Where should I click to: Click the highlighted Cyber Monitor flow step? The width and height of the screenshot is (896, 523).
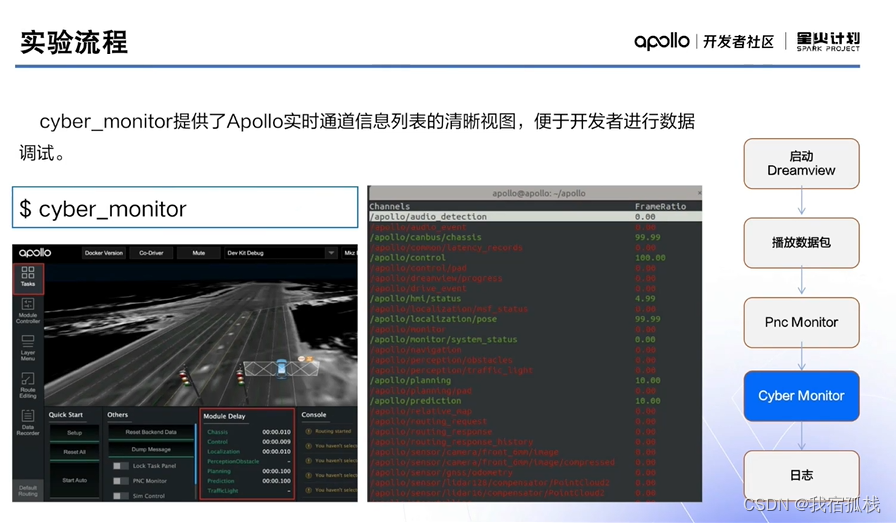pyautogui.click(x=801, y=396)
